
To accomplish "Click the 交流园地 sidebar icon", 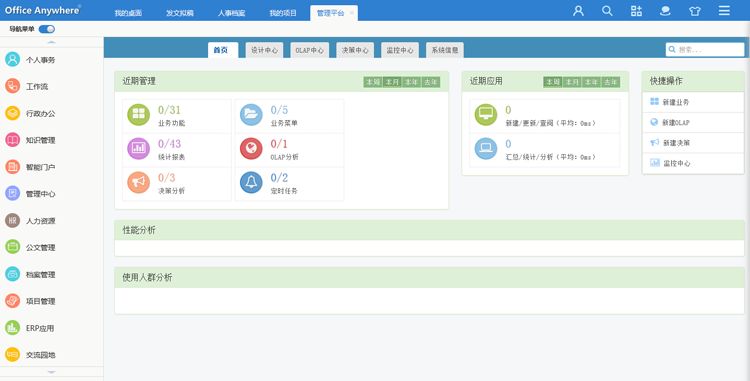I will (x=12, y=355).
